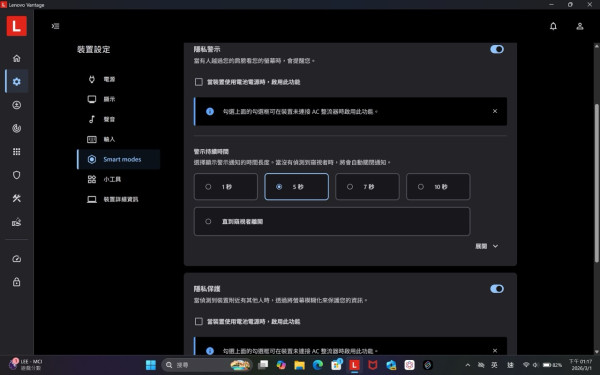600x375 pixels.
Task: Open the hammer and wrench tools icon in the sidebar
Action: coord(16,198)
